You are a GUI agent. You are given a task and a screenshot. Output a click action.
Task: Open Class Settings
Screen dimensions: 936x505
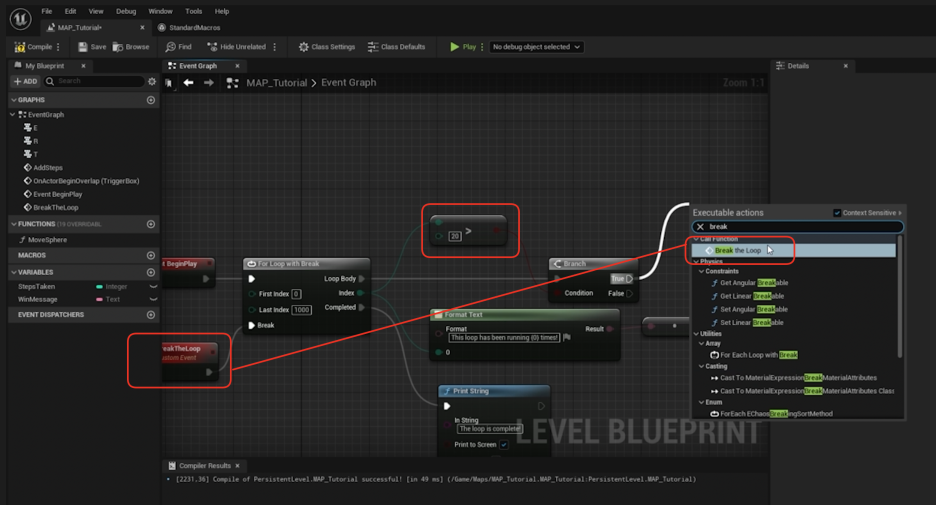327,47
